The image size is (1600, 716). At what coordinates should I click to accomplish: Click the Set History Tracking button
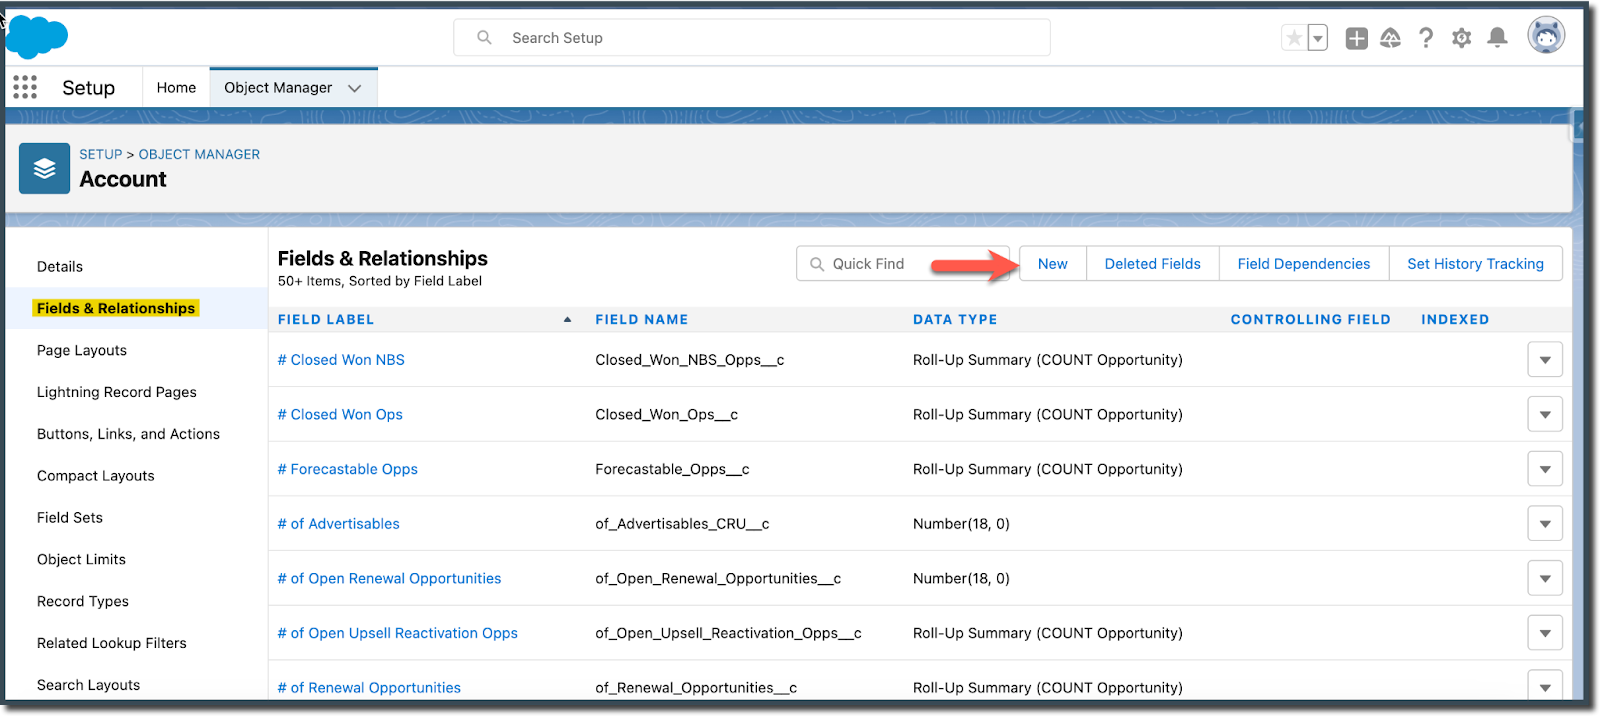1475,264
